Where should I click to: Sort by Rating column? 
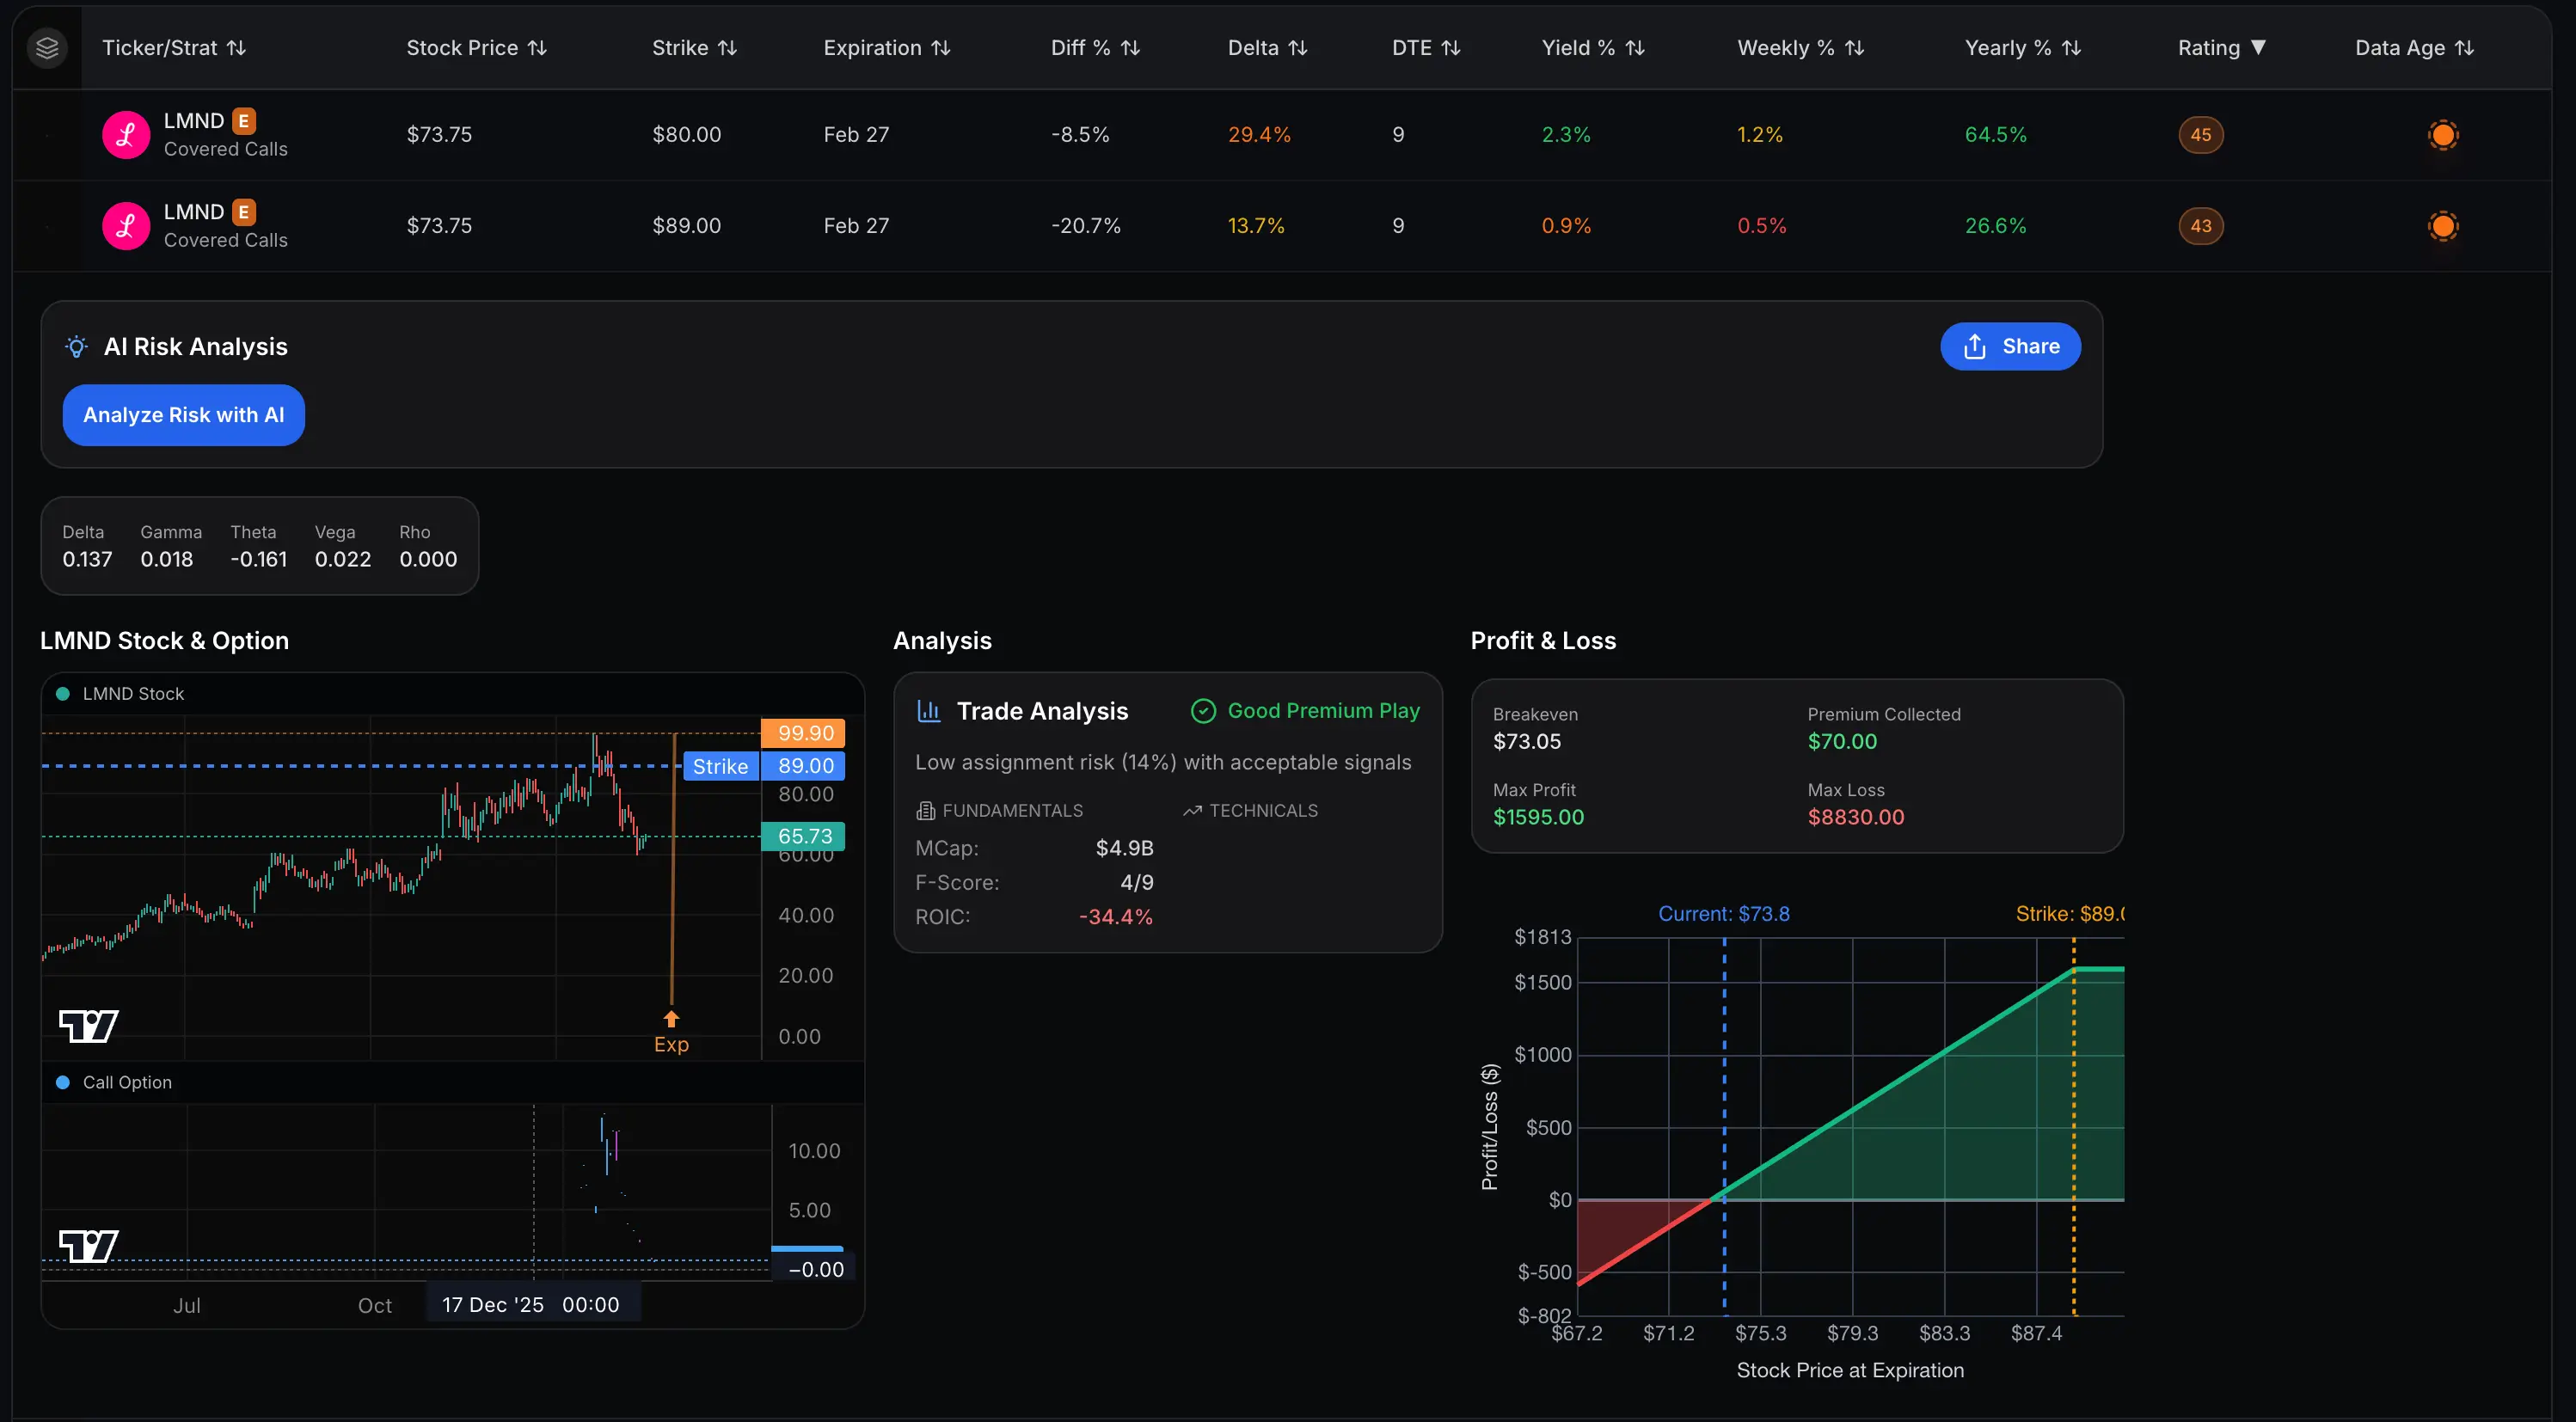[2221, 48]
